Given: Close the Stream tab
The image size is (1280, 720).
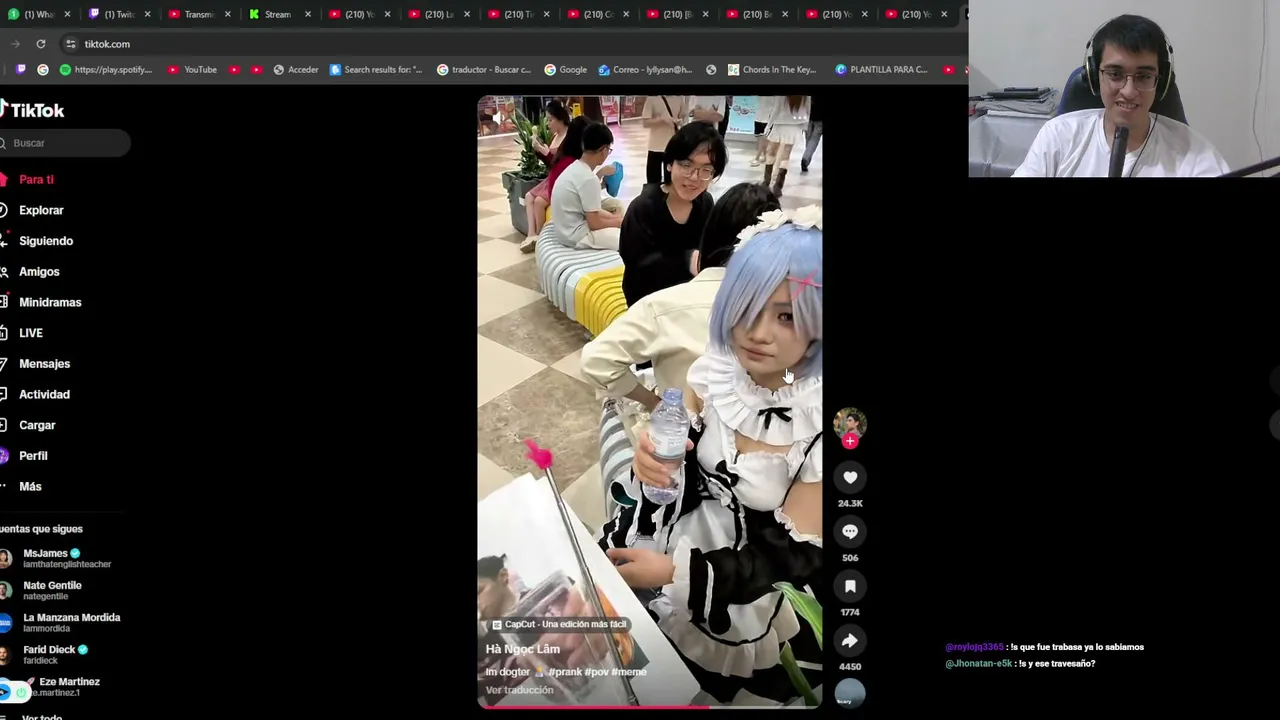Looking at the screenshot, I should coord(307,14).
